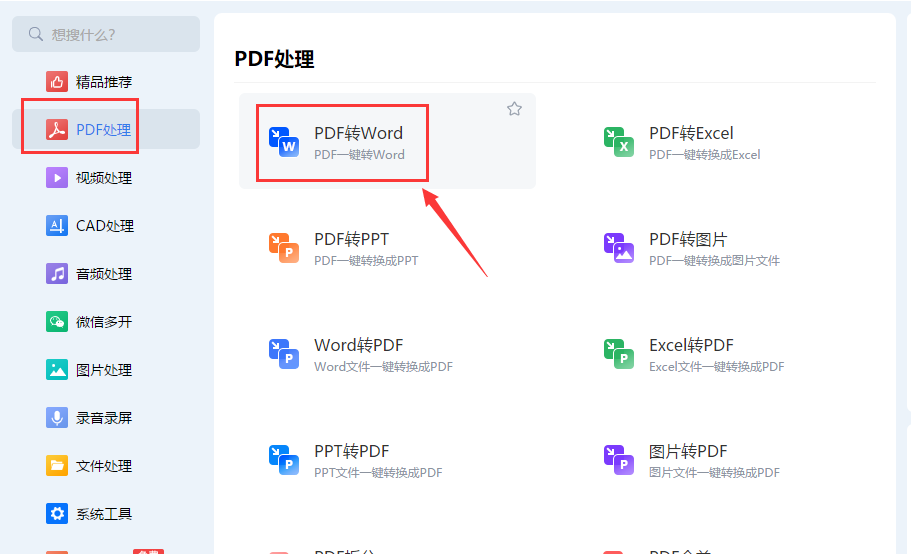911x554 pixels.
Task: Click the 文件处理 folder icon
Action: click(x=57, y=466)
